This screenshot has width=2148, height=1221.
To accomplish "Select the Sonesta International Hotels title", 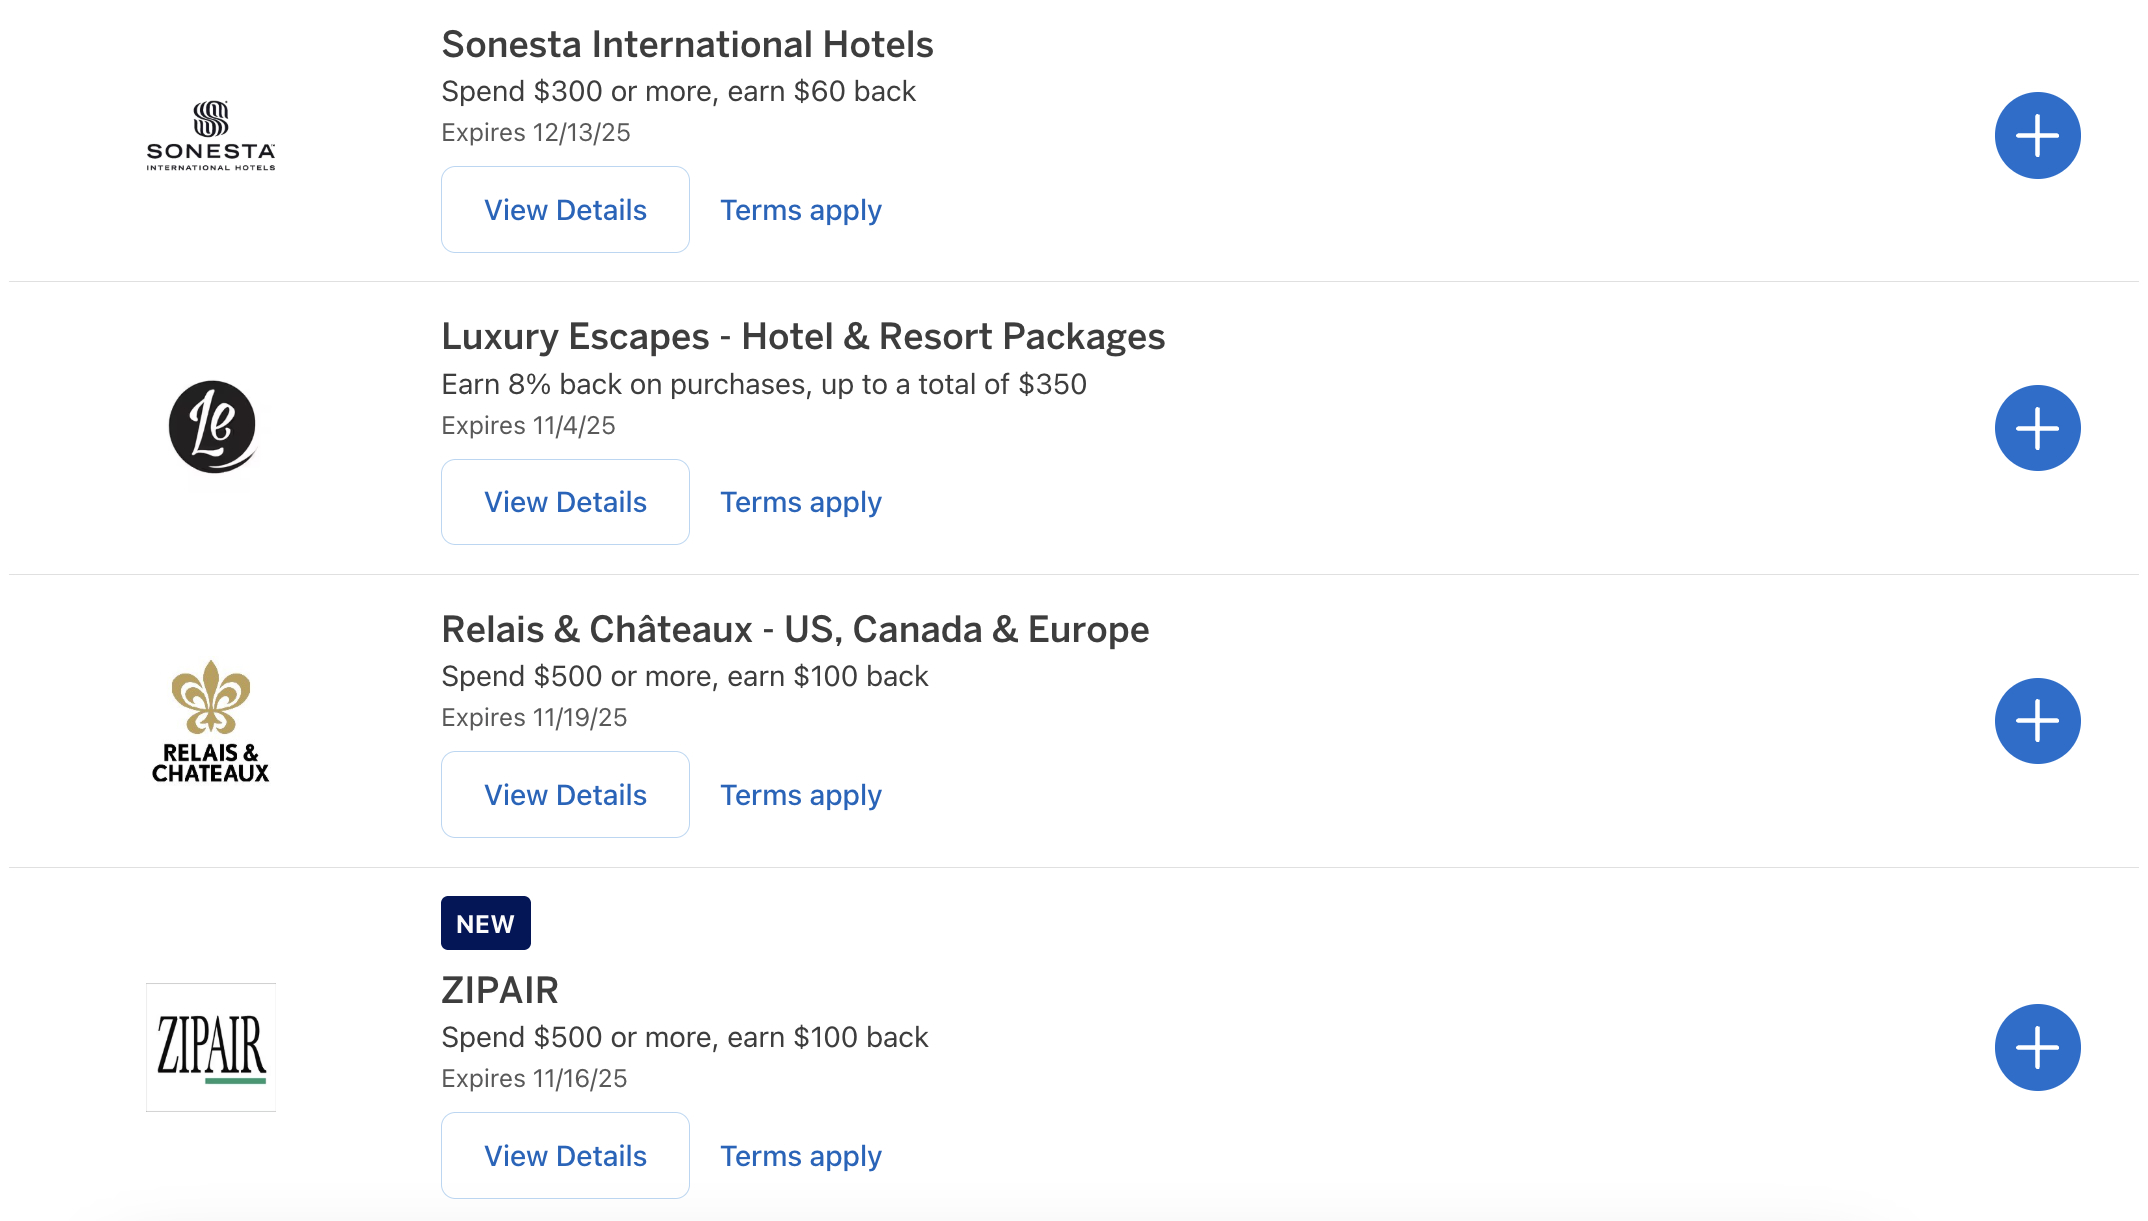I will [687, 45].
